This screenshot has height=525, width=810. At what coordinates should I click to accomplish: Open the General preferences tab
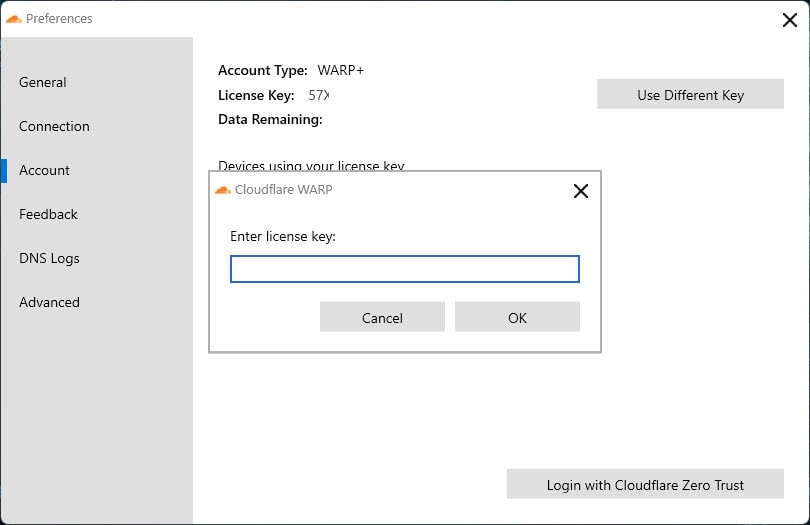[43, 82]
